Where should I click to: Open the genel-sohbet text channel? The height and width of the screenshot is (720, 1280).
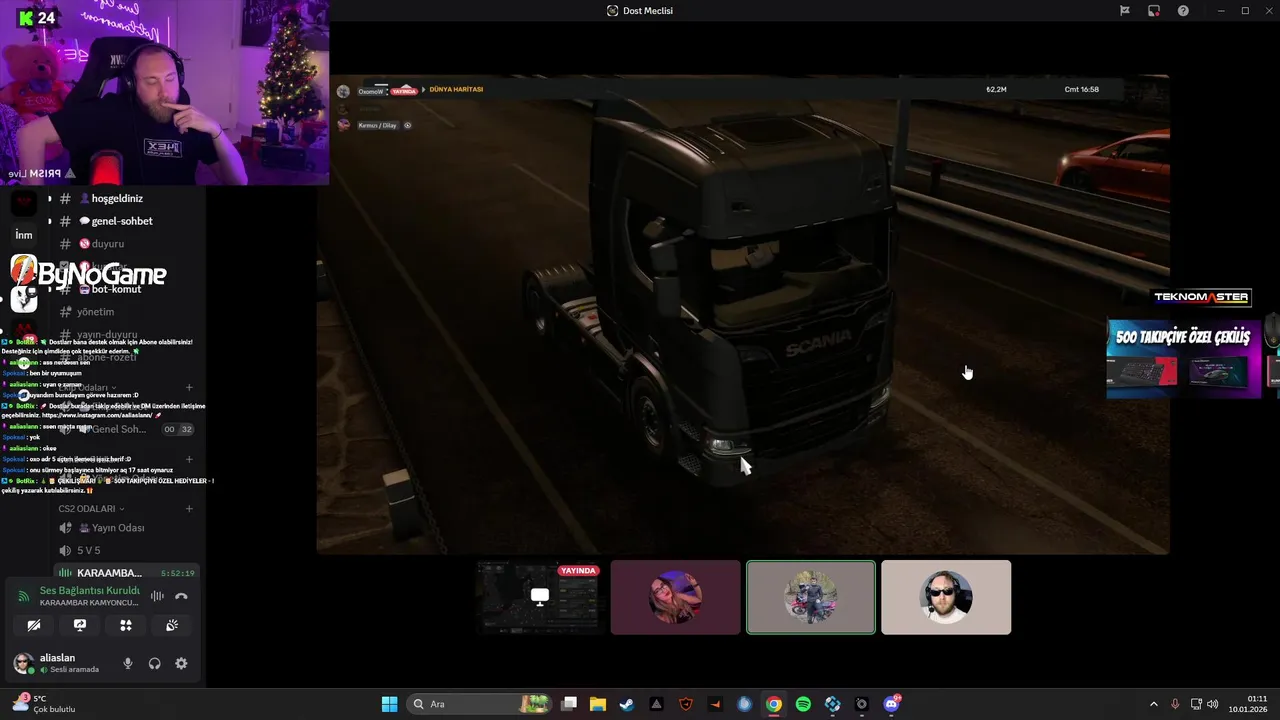pos(122,221)
